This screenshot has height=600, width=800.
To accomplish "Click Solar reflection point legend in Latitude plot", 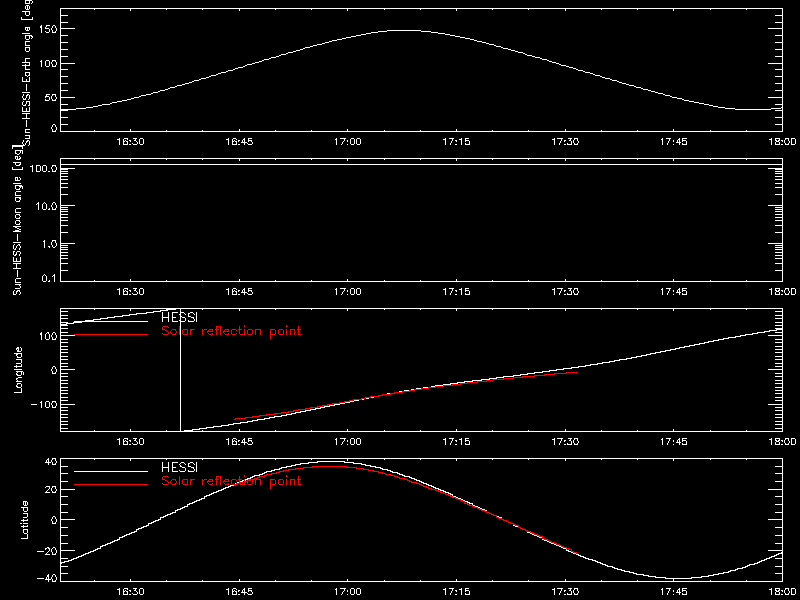I will coord(231,481).
